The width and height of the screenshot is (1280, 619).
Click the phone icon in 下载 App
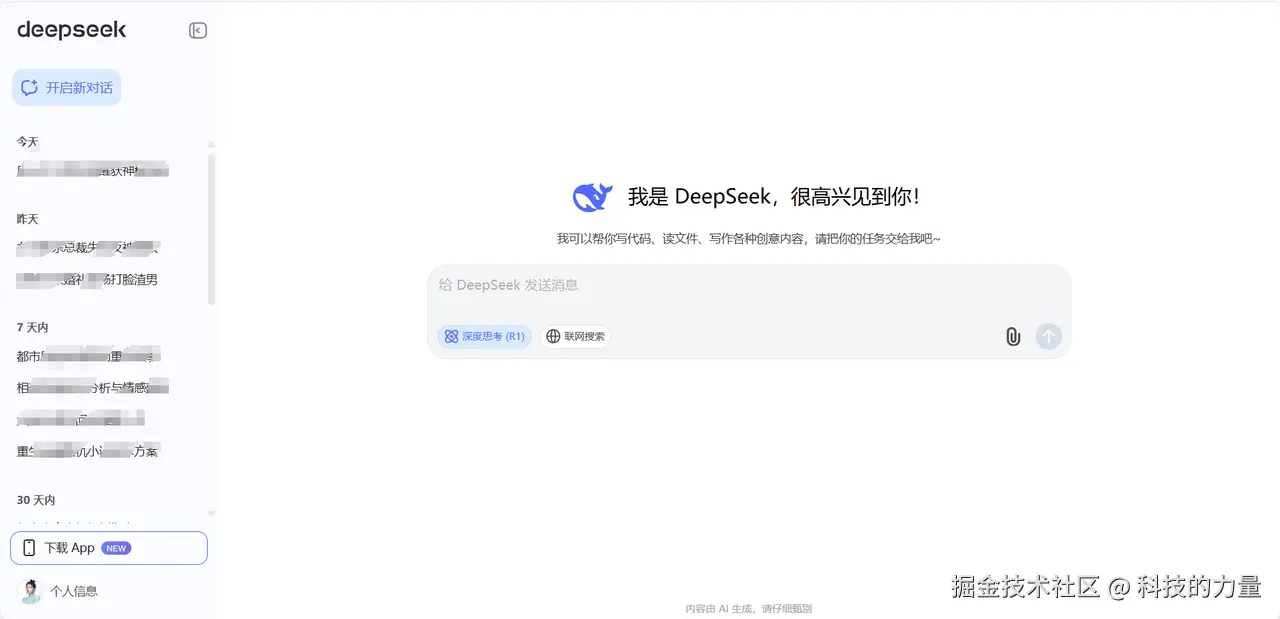[29, 548]
